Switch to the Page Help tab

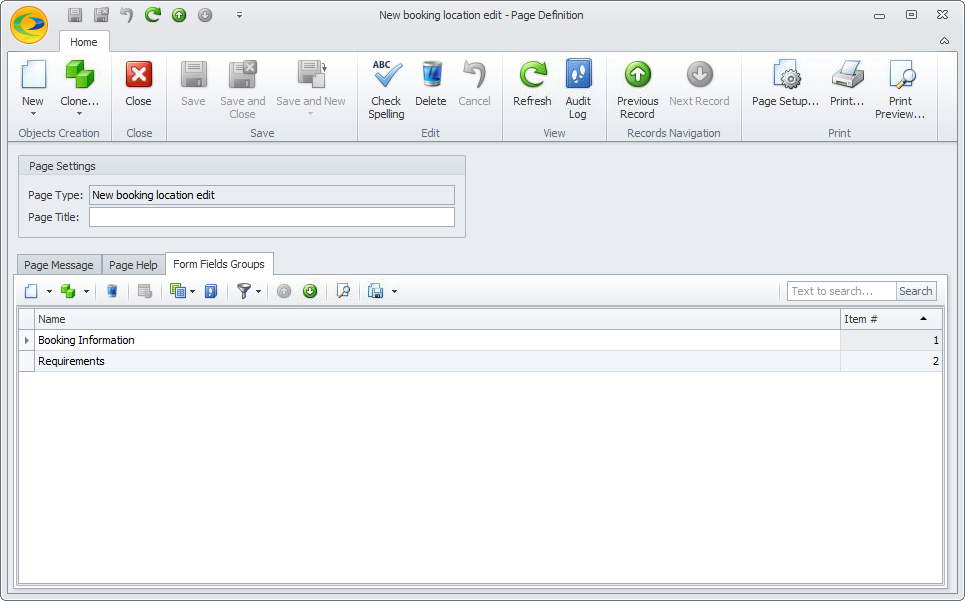pyautogui.click(x=134, y=265)
